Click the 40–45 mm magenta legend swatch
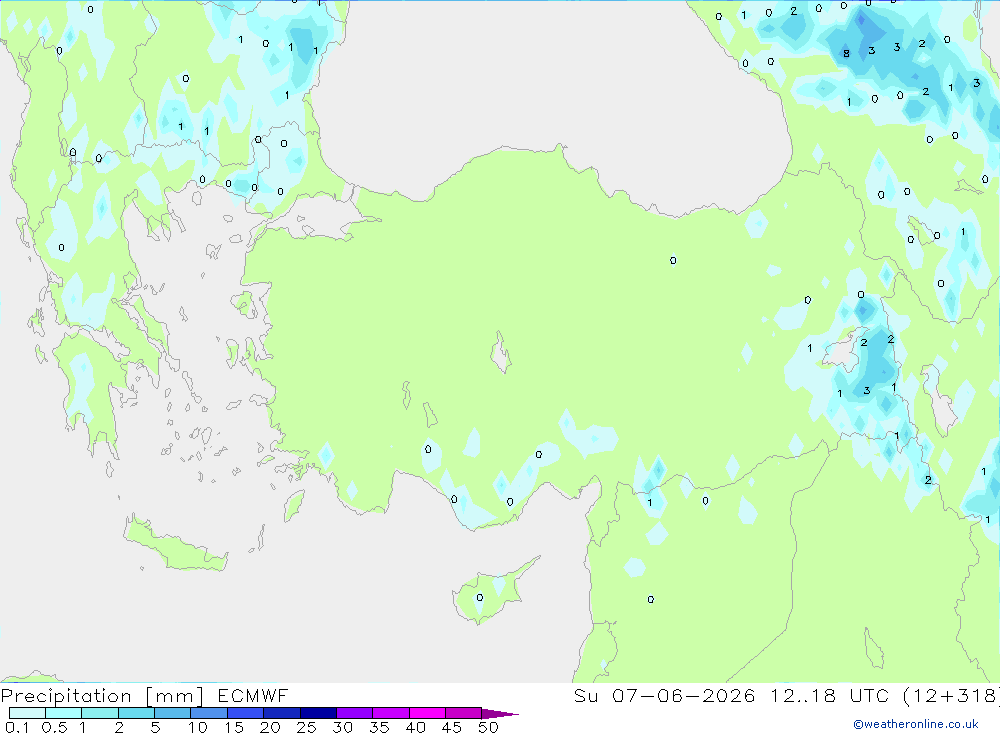 427,713
